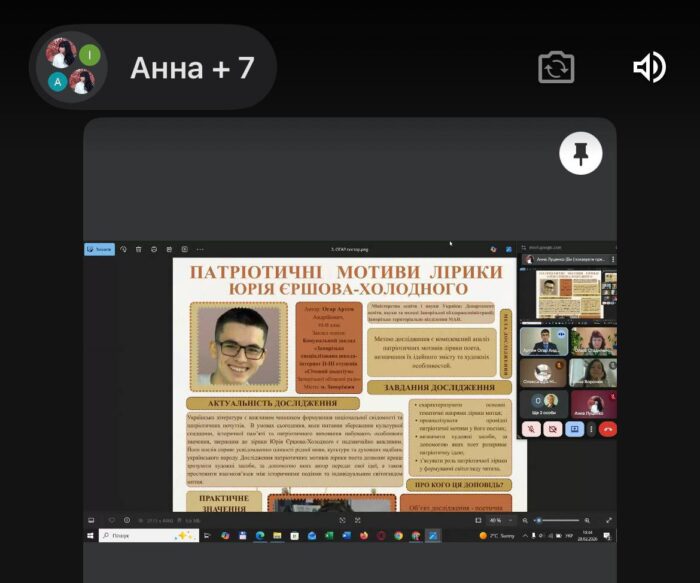
Task: Switch camera with the flip camera icon
Action: coord(556,67)
